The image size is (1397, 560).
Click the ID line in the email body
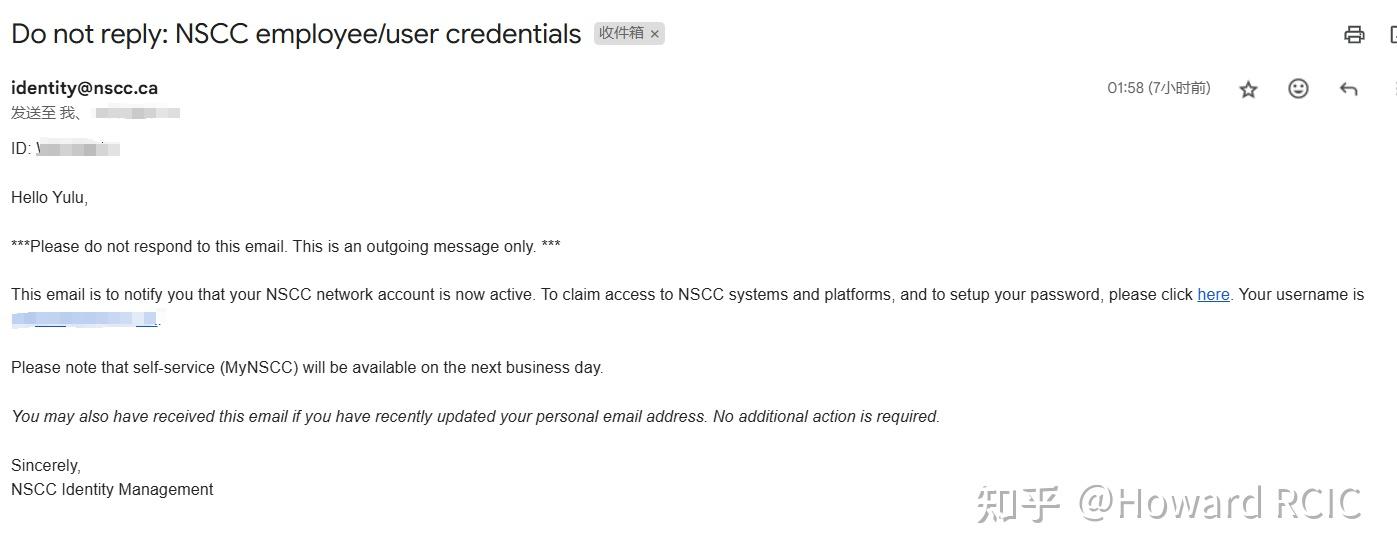65,150
